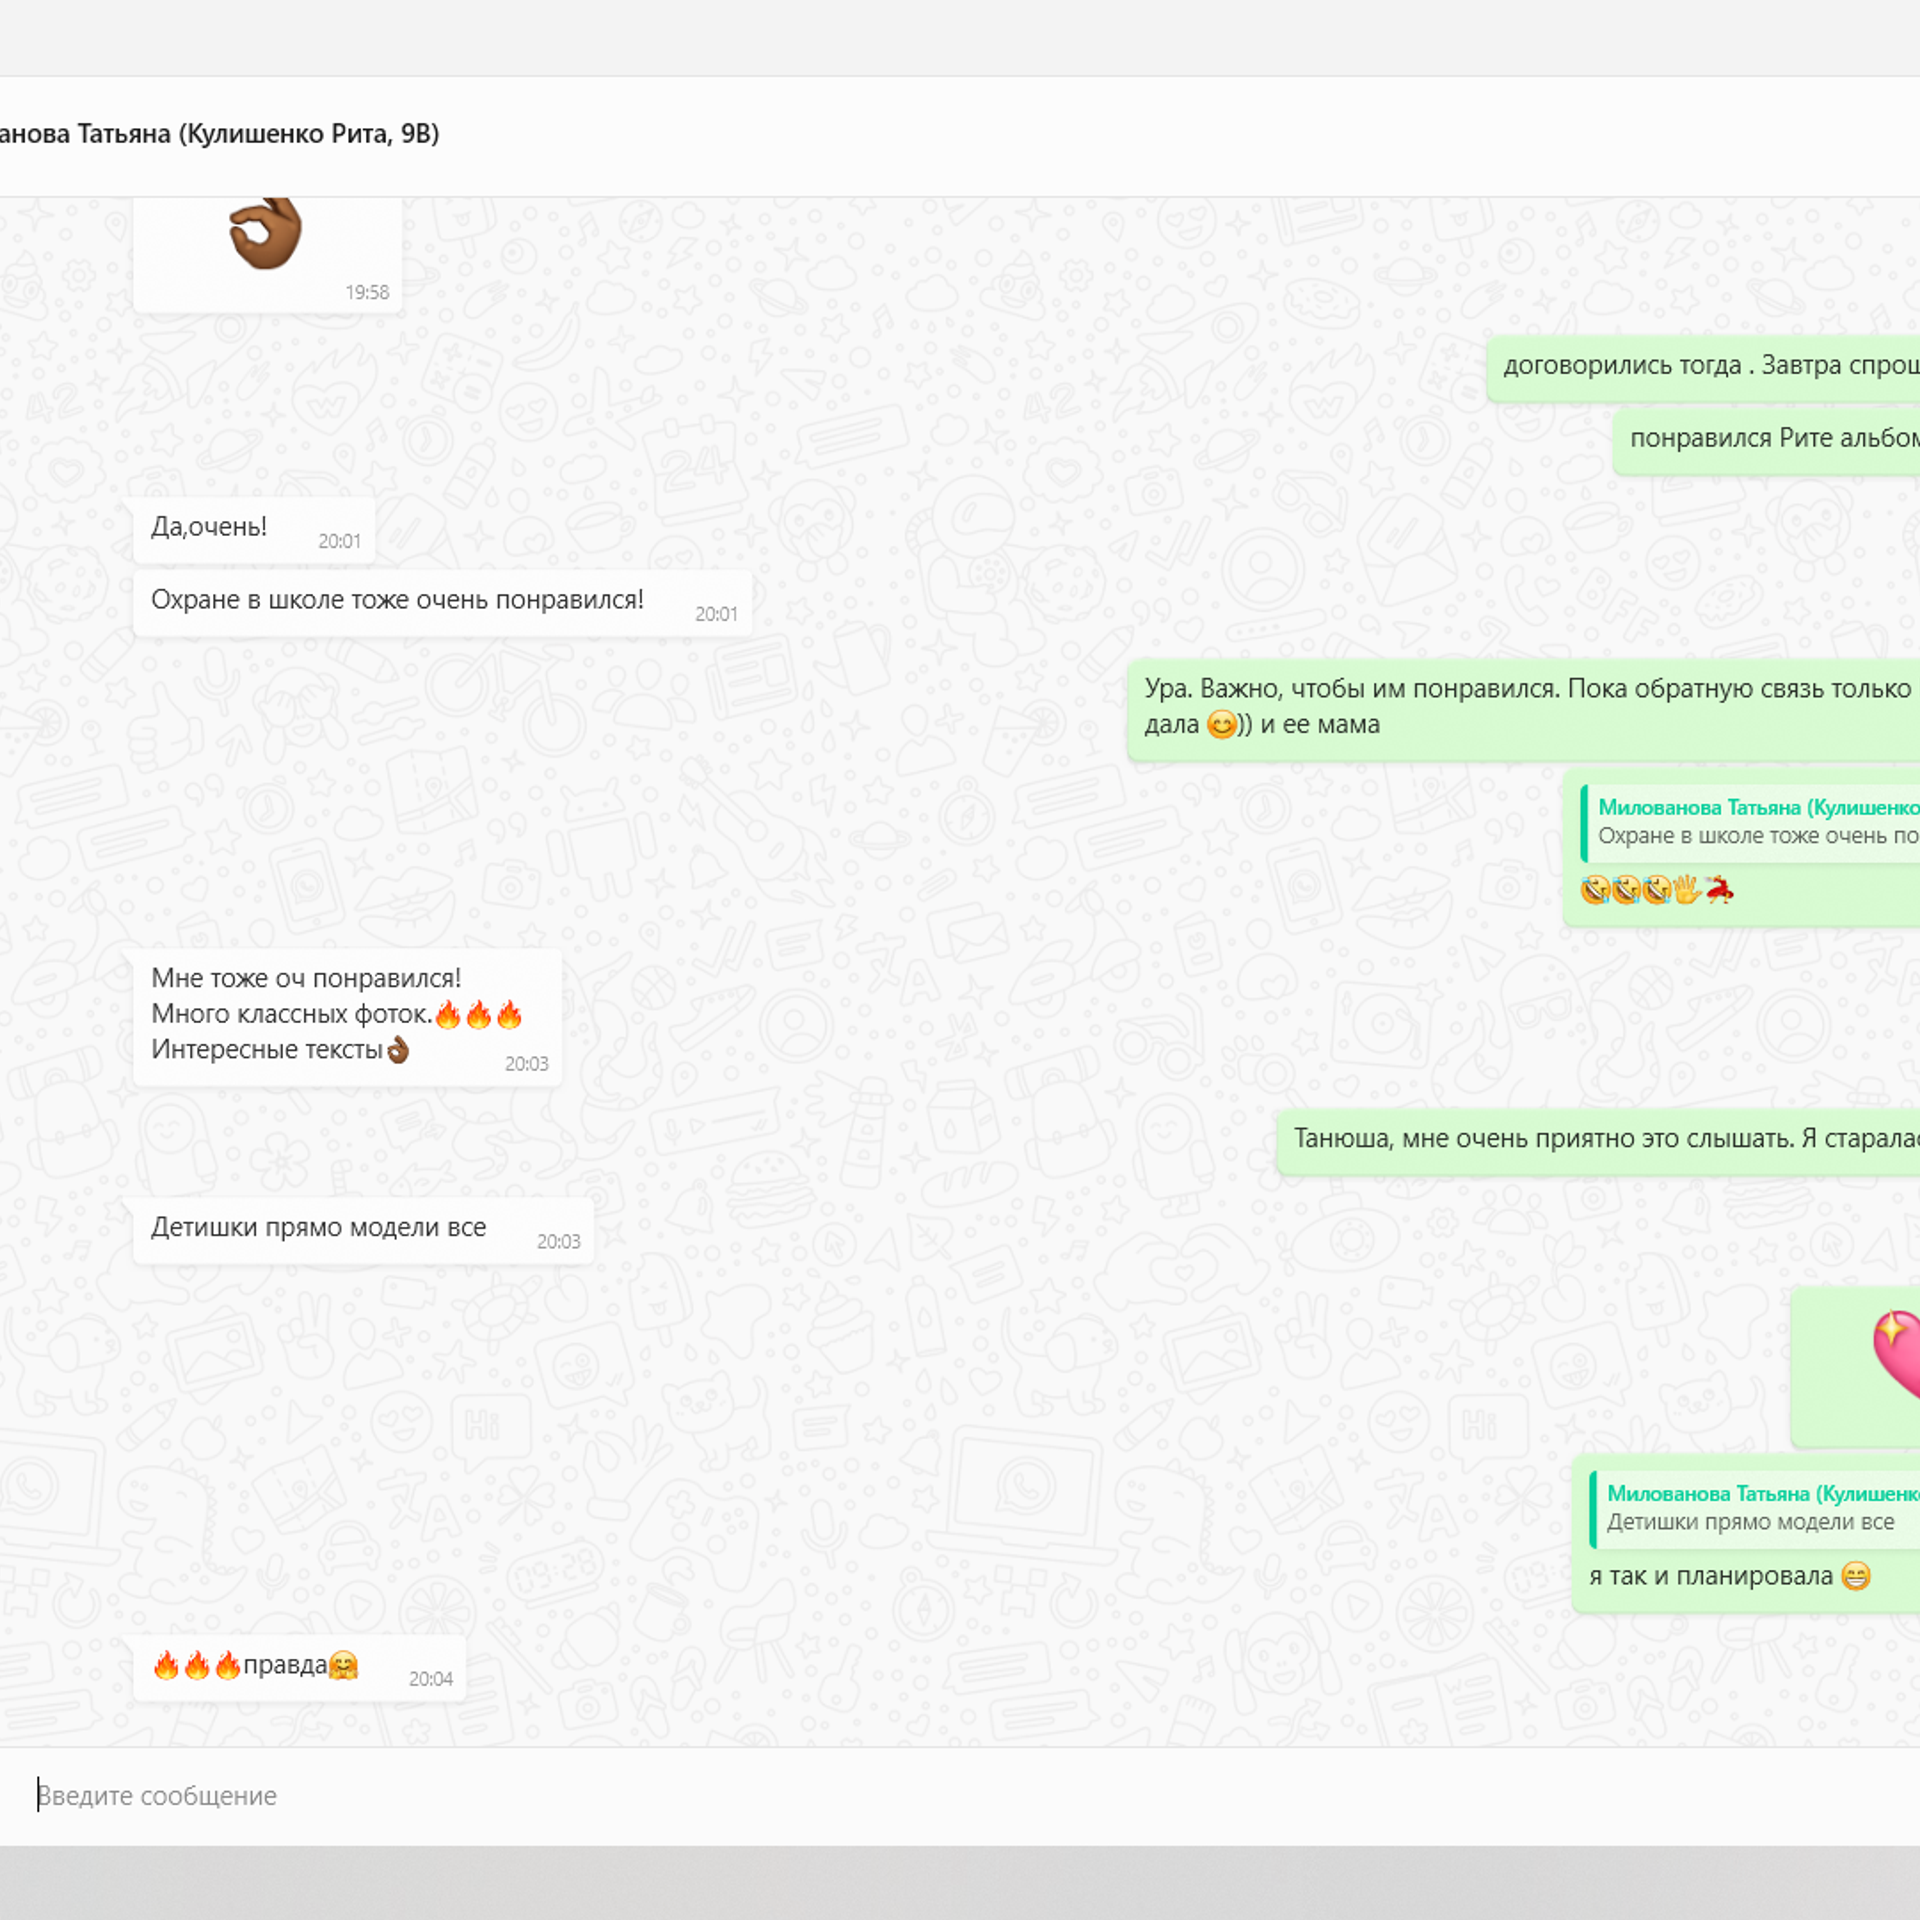Click the OK hand emoji sticker message
This screenshot has height=1920, width=1920.
click(265, 235)
